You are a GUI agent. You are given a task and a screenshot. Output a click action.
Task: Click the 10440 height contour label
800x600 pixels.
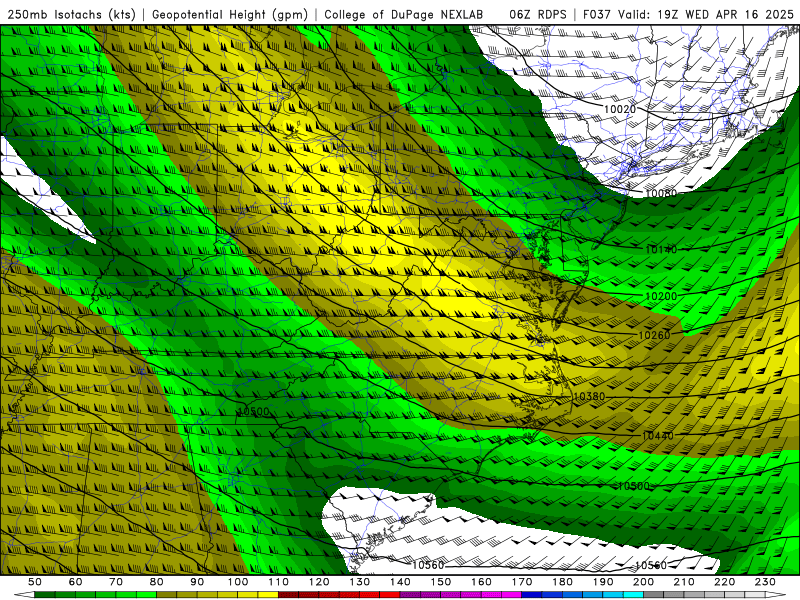658,436
